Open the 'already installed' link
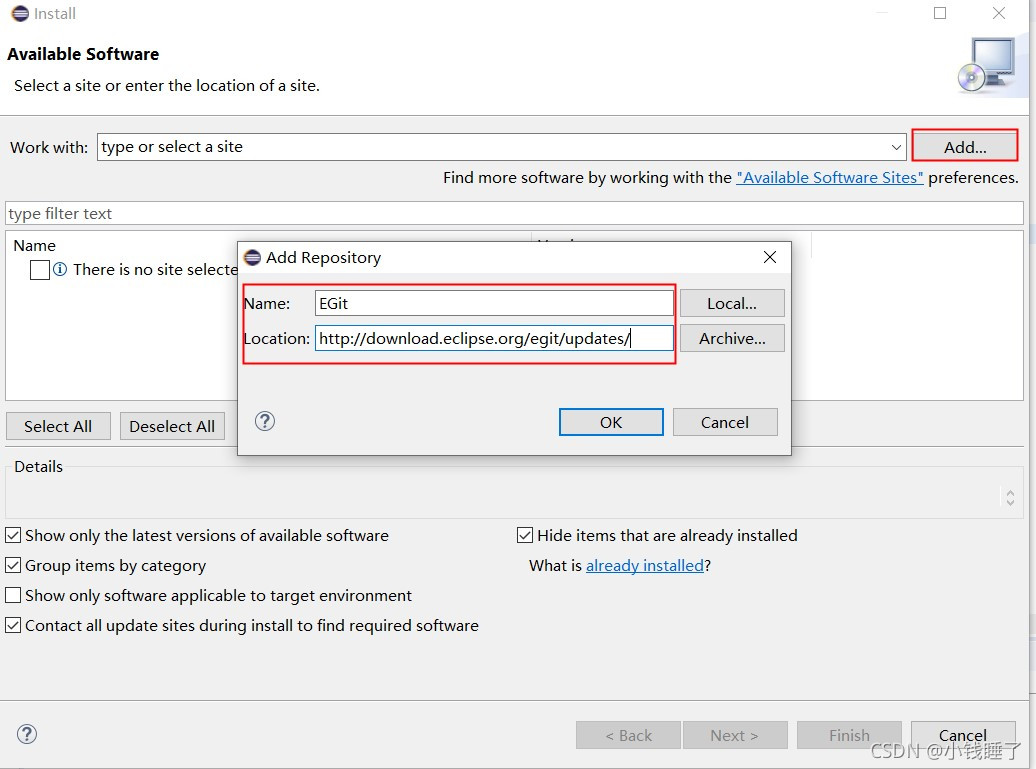The width and height of the screenshot is (1036, 769). 645,566
